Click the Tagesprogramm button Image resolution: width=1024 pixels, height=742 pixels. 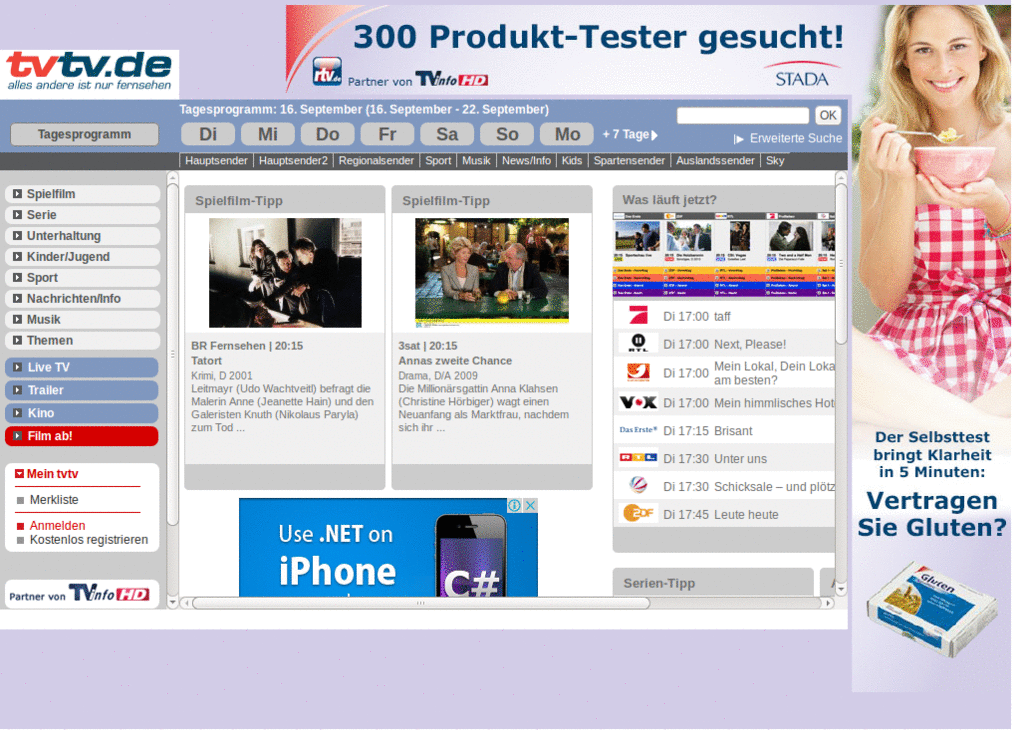point(84,135)
